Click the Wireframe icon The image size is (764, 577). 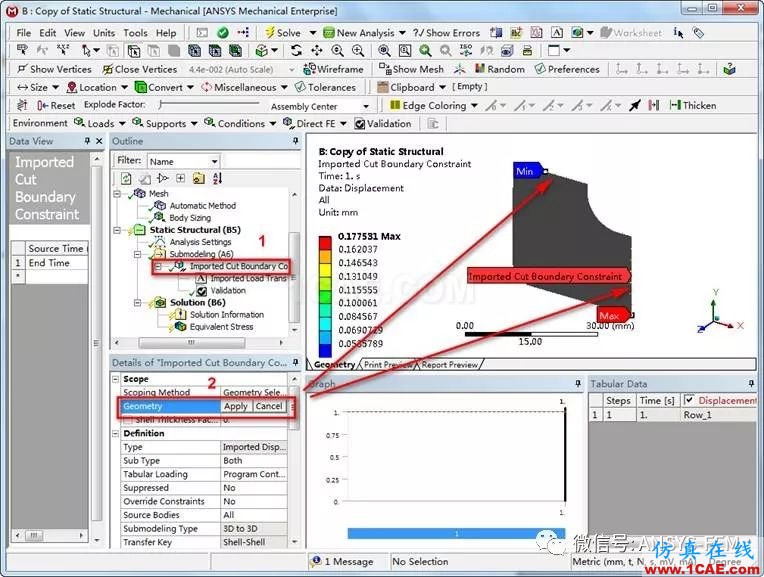(x=309, y=69)
